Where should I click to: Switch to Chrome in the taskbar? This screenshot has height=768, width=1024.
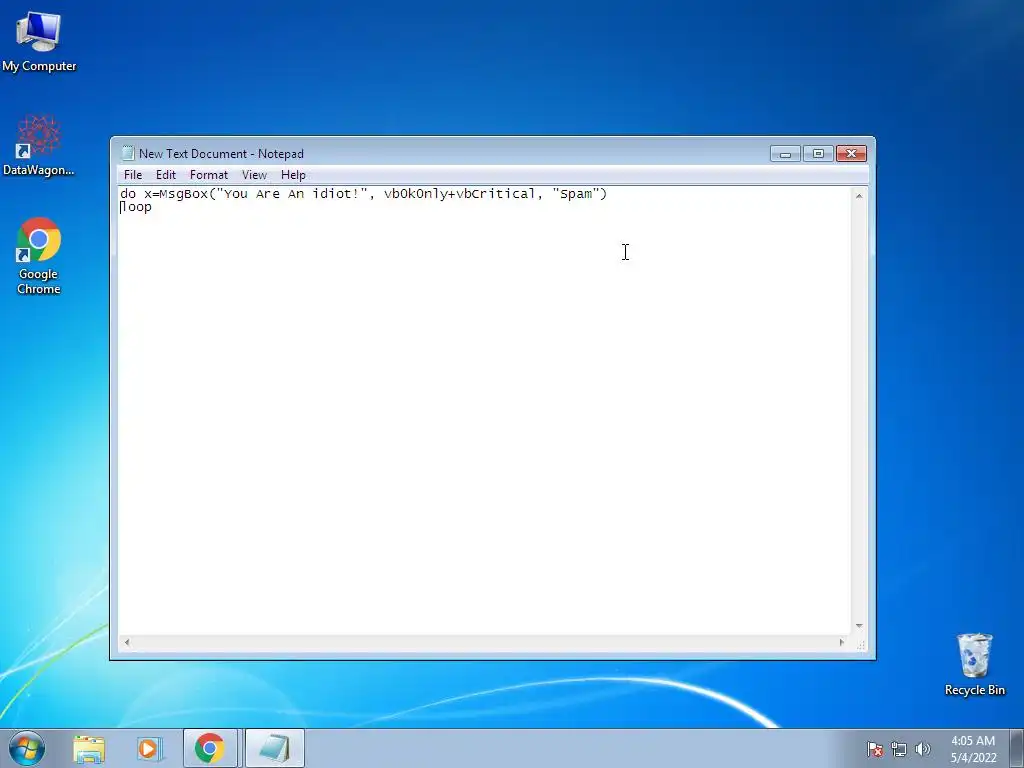210,748
